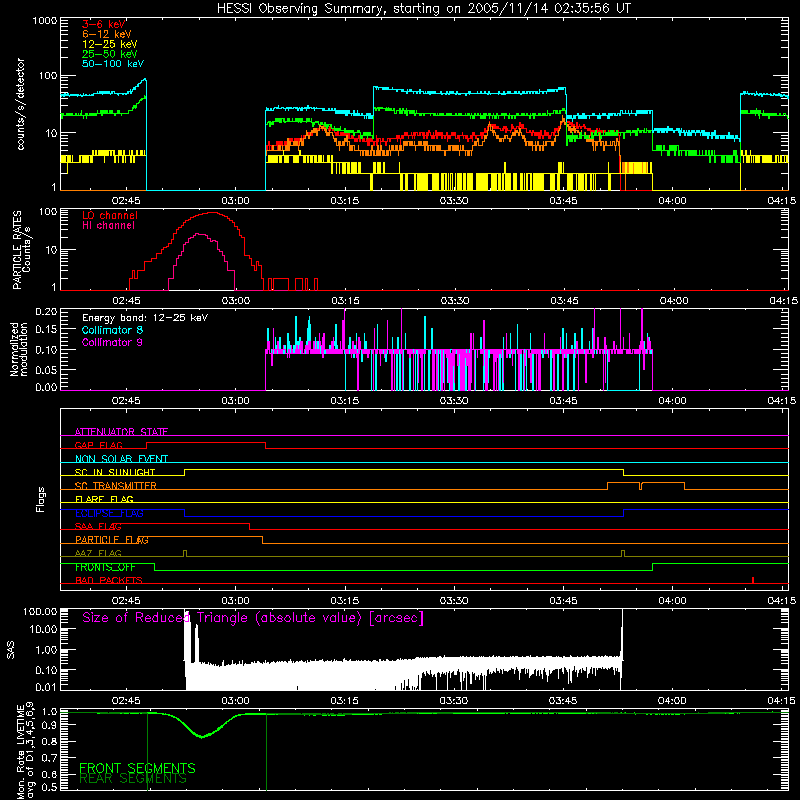The height and width of the screenshot is (800, 800).
Task: Click the 'Normalized modulation' axis label
Action: tap(18, 349)
